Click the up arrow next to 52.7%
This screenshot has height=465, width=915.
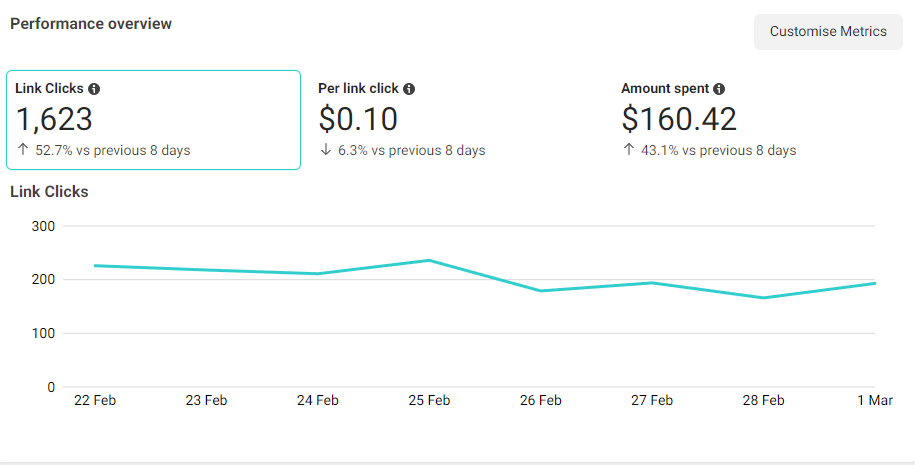[22, 151]
